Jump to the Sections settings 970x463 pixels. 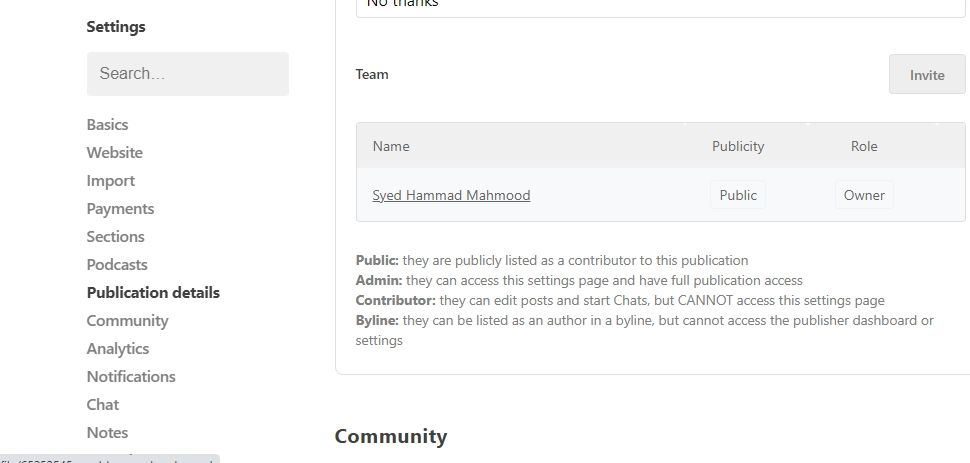(115, 237)
